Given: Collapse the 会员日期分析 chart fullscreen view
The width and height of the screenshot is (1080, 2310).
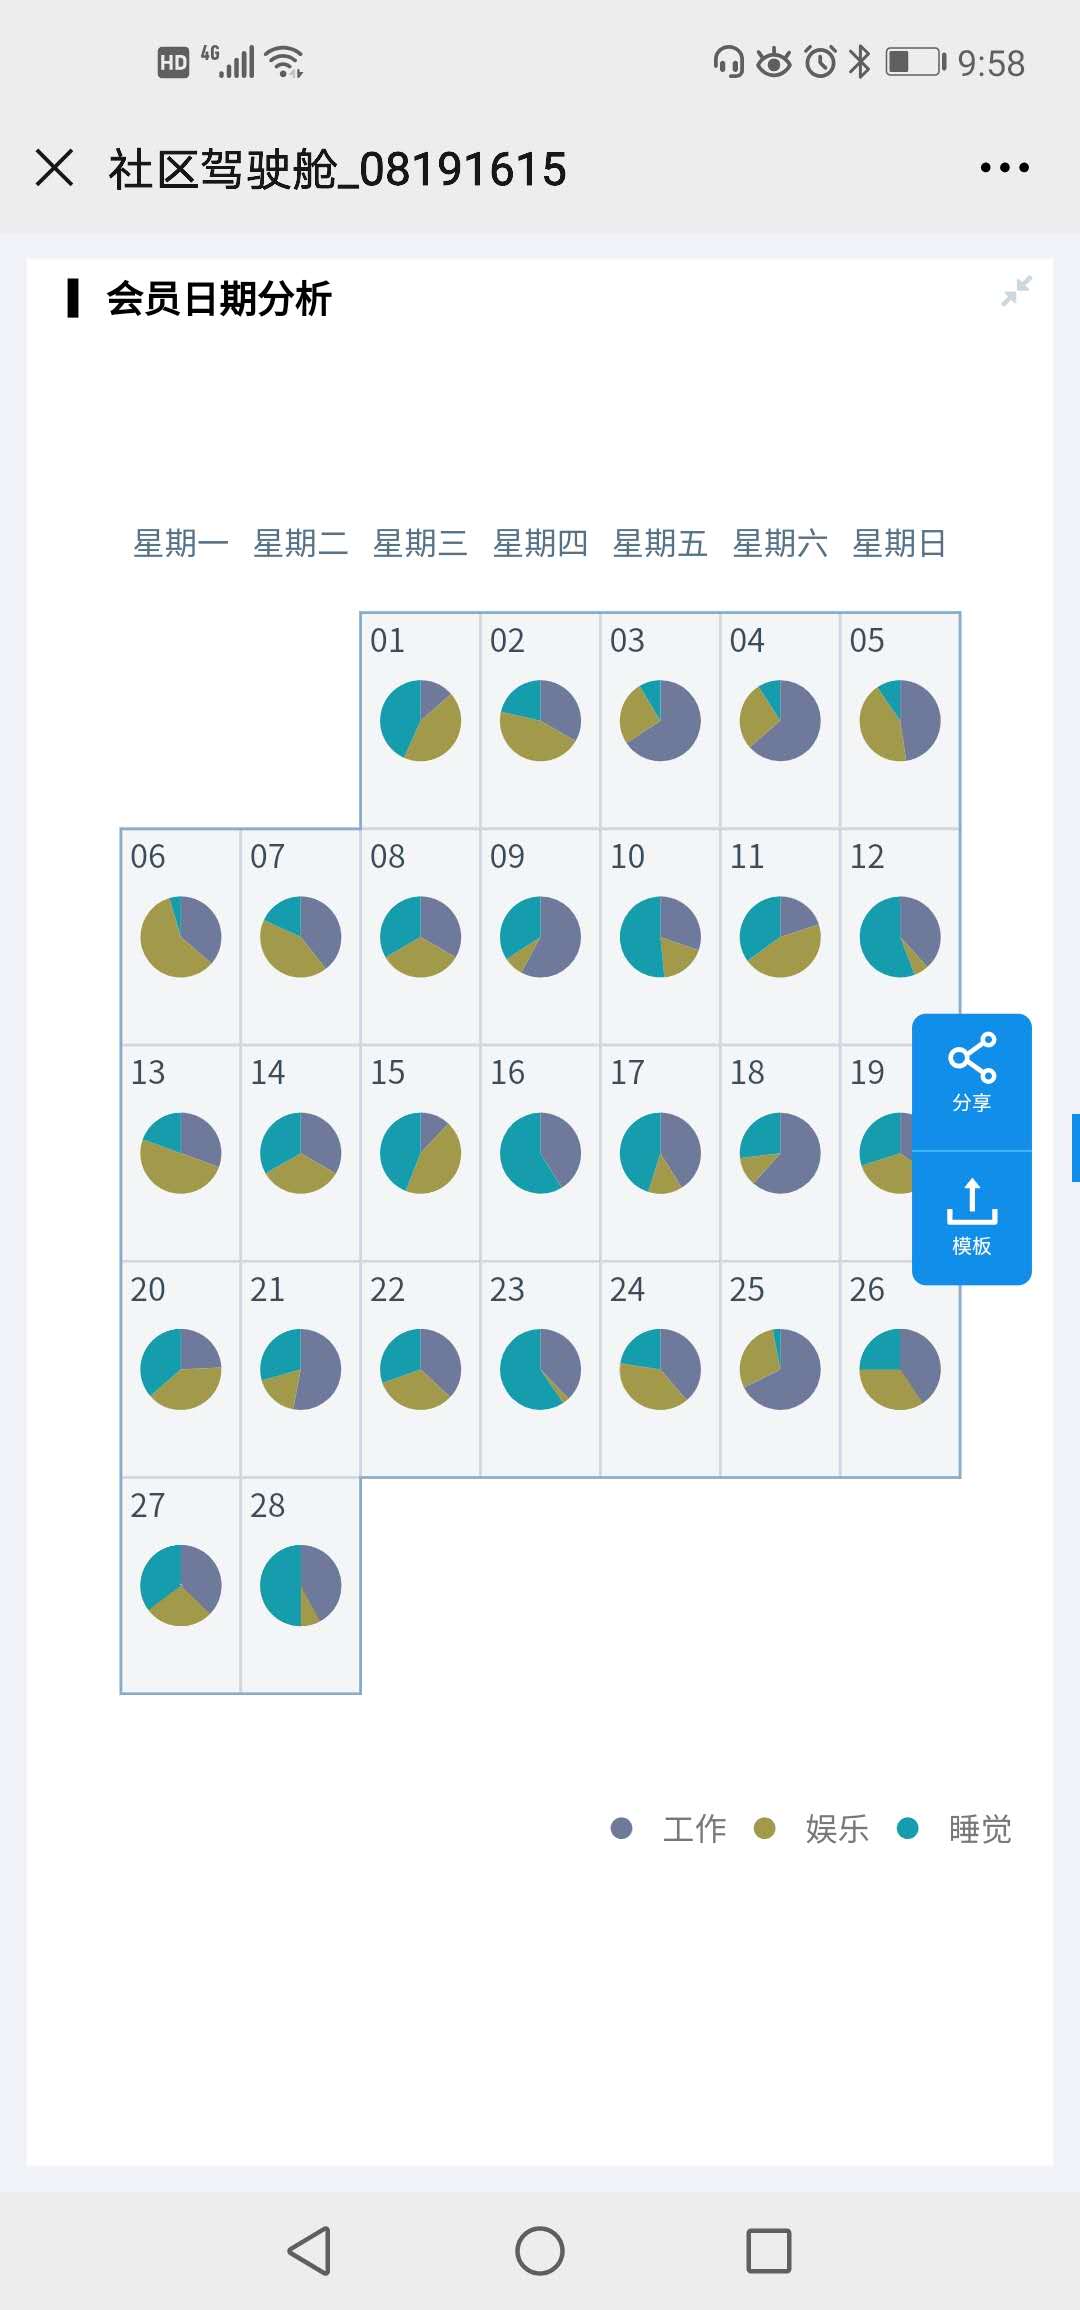Looking at the screenshot, I should click(x=1016, y=291).
